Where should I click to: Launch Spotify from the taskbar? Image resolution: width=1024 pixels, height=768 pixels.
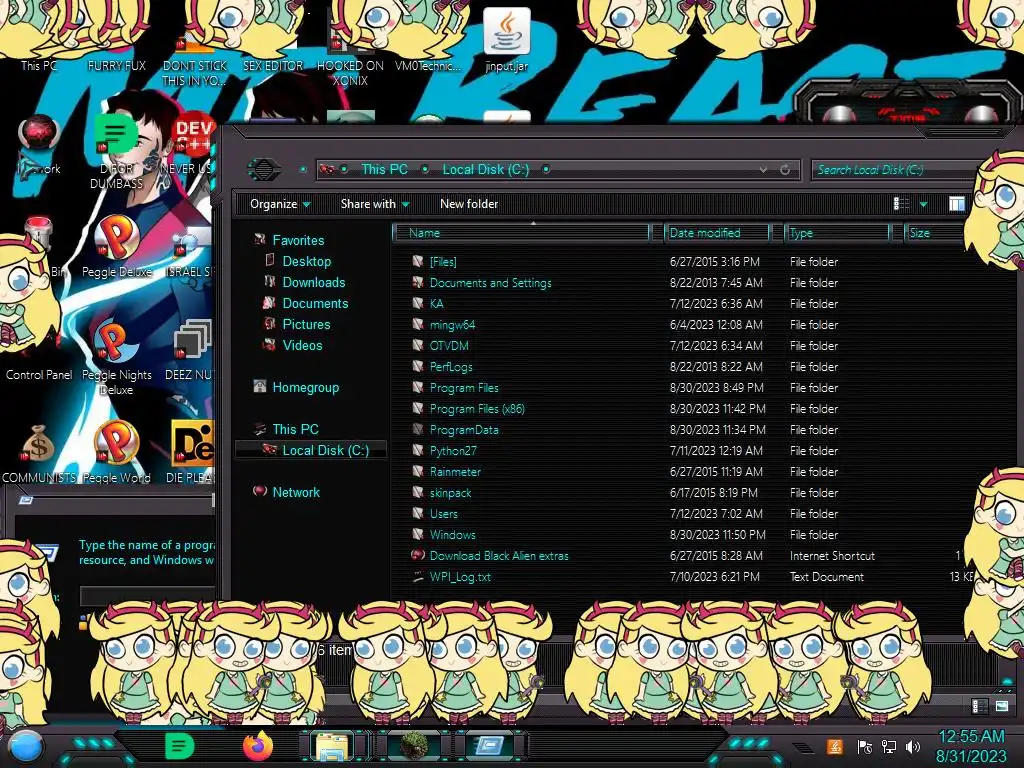click(180, 746)
